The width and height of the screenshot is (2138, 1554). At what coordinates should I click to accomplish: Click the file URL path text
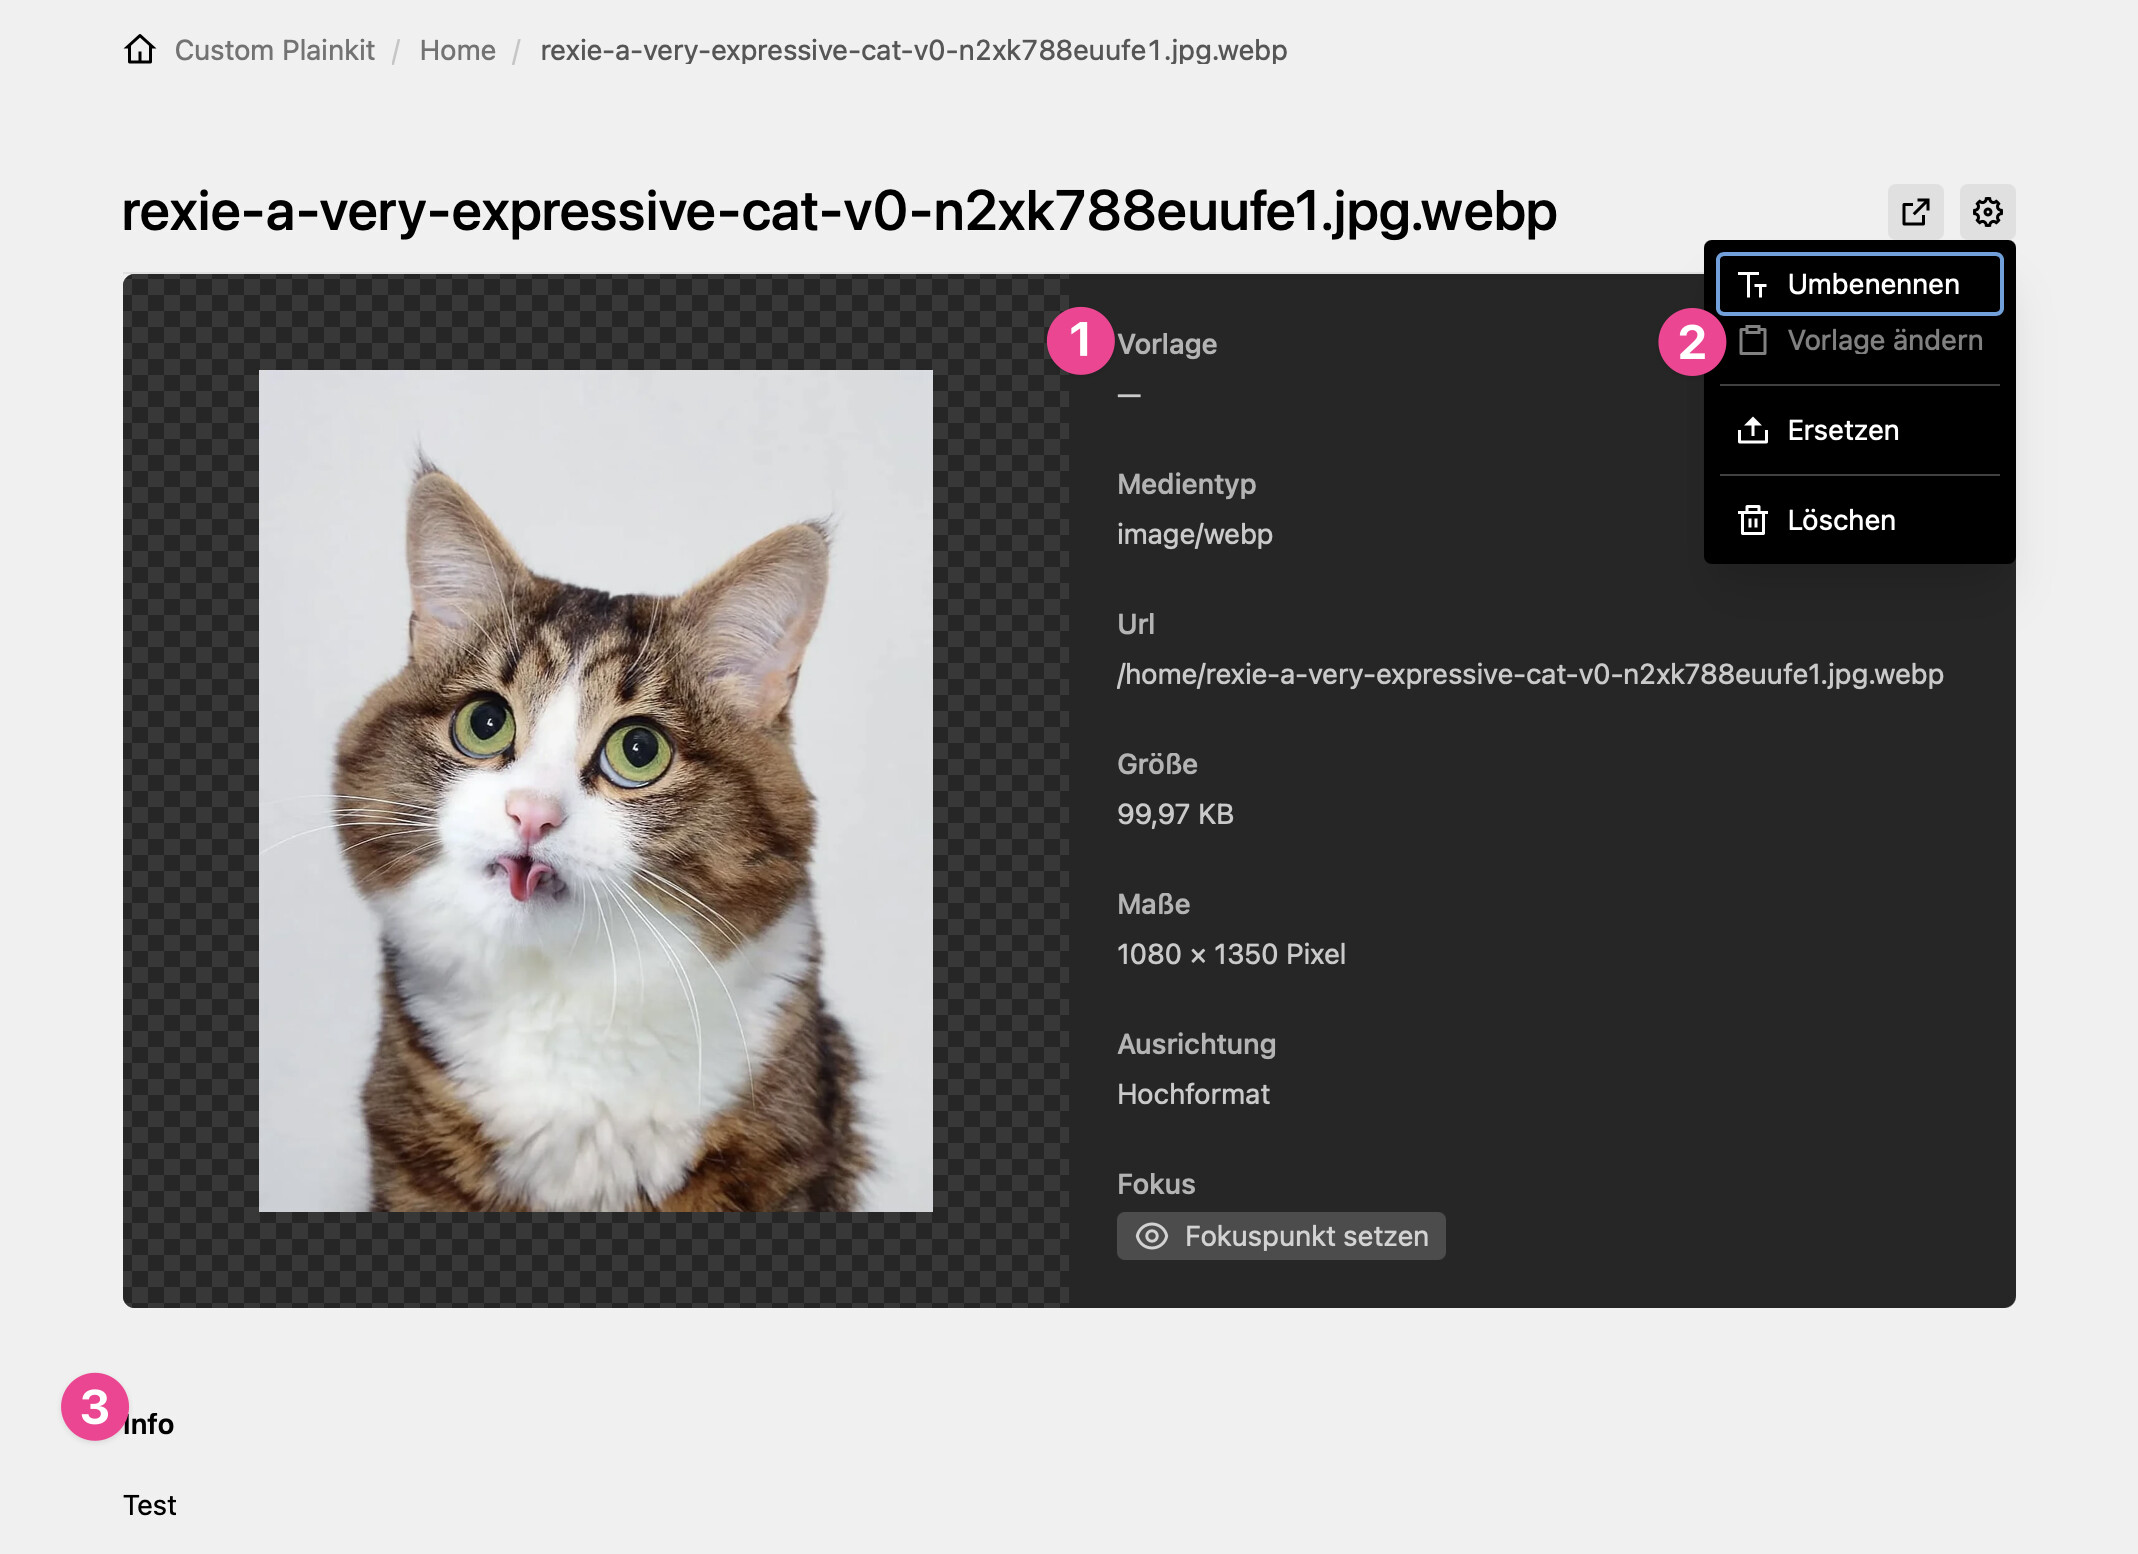1529,675
